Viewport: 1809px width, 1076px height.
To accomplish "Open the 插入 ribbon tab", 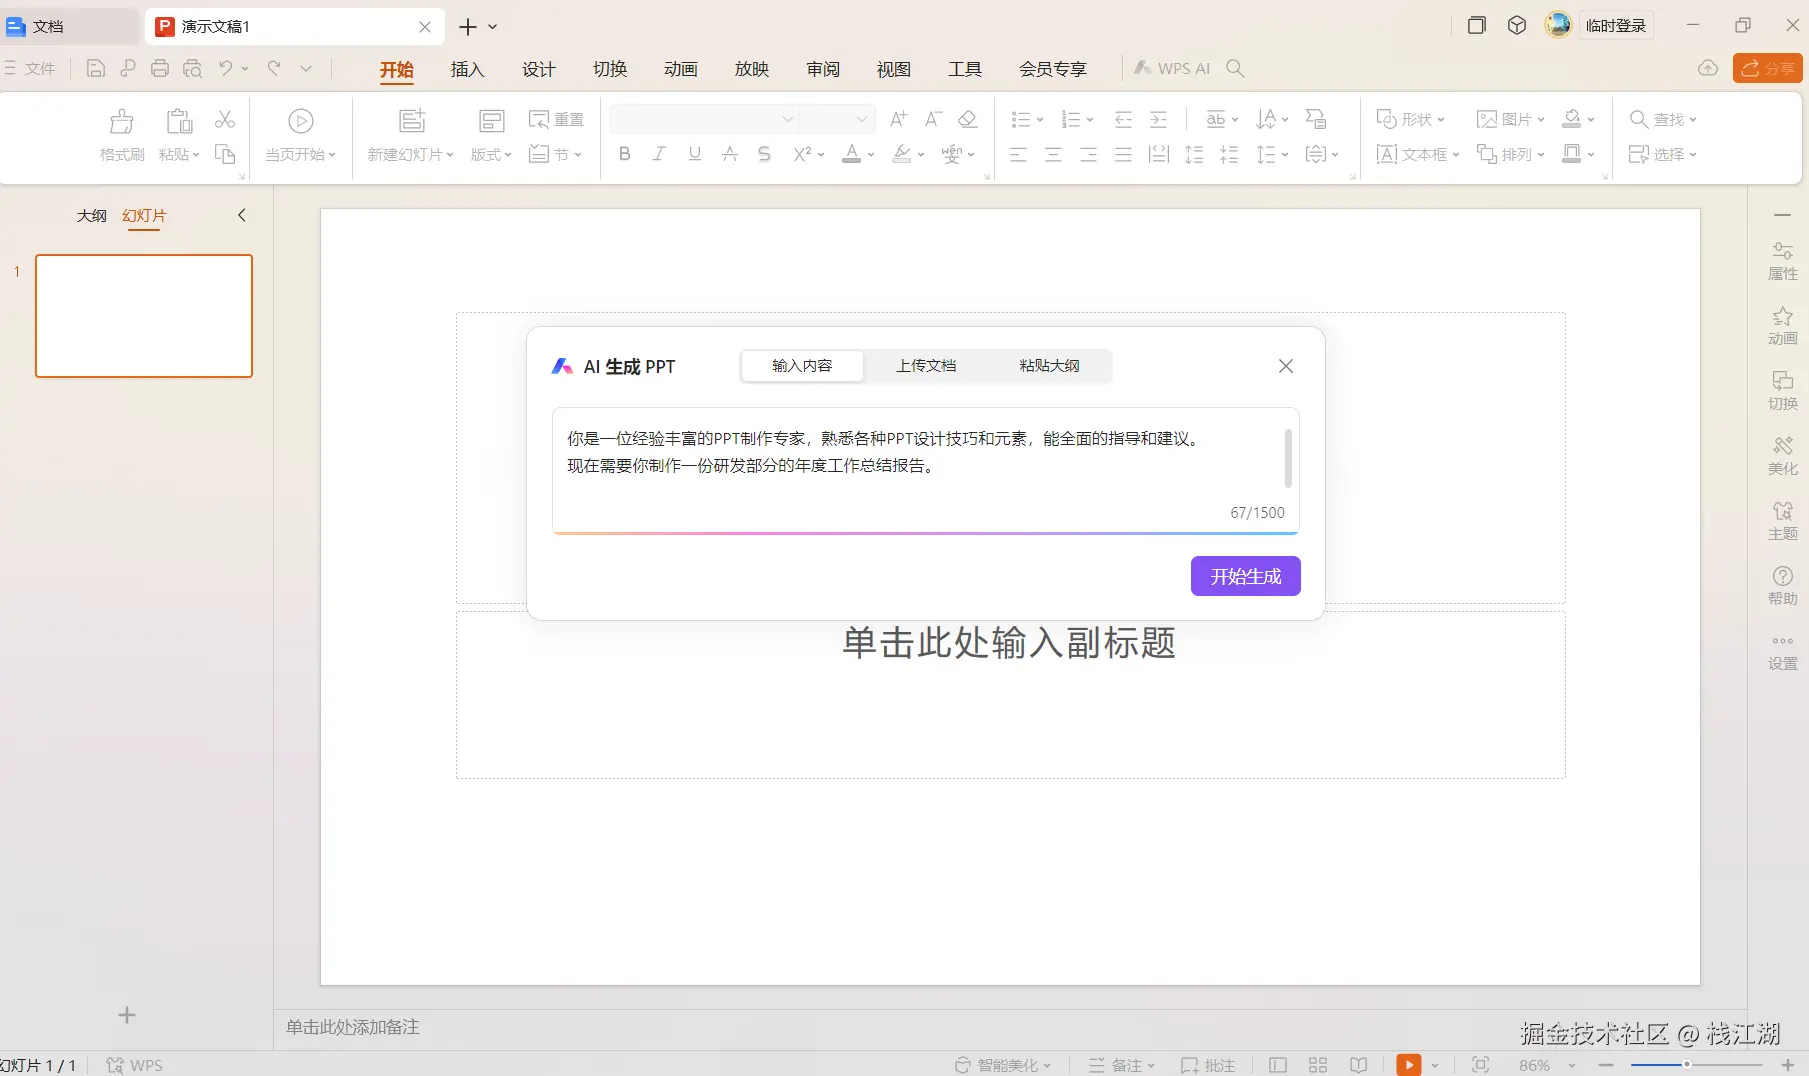I will pos(467,69).
